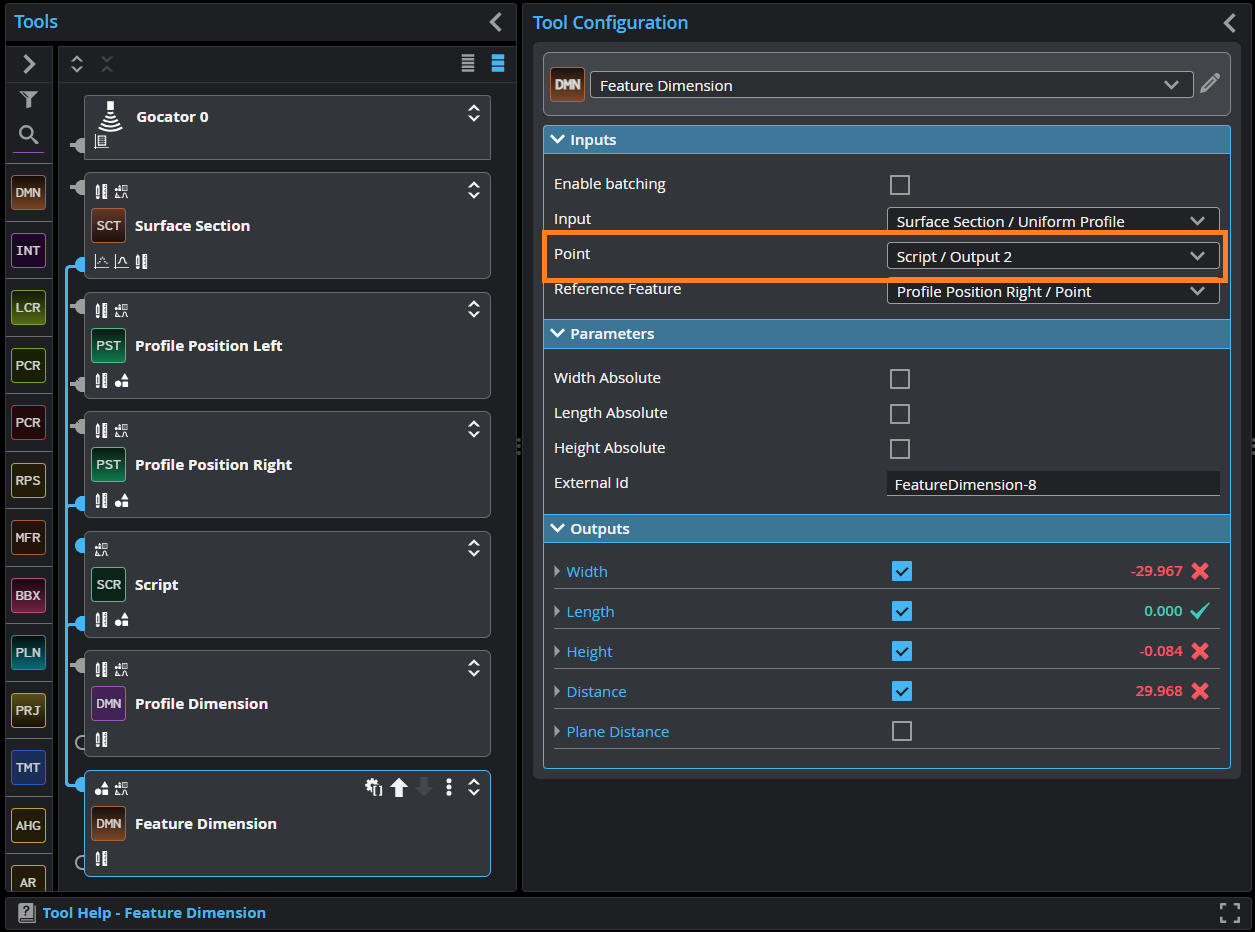The image size is (1255, 932).
Task: Click the pencil edit icon
Action: 1210,84
